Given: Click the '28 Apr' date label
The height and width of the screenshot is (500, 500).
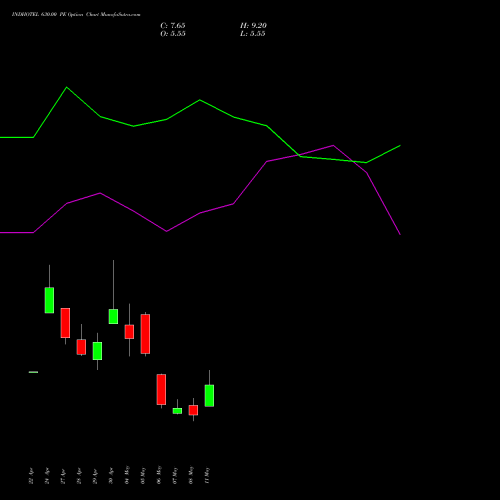Looking at the screenshot, I should [x=79, y=476].
